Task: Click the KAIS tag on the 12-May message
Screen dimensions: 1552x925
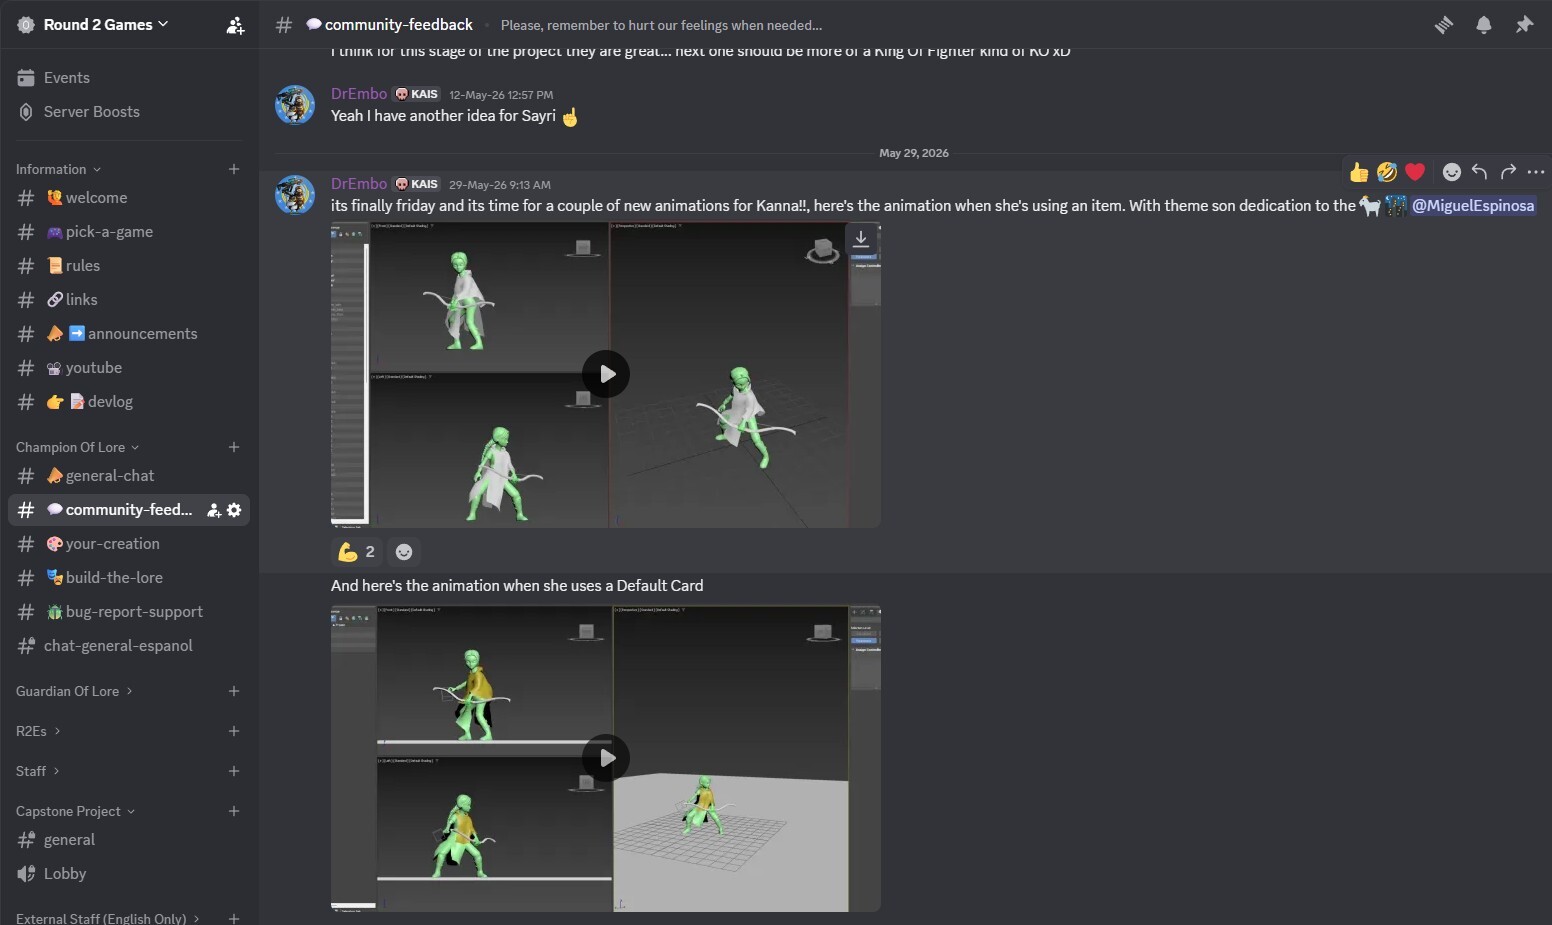Action: (417, 94)
